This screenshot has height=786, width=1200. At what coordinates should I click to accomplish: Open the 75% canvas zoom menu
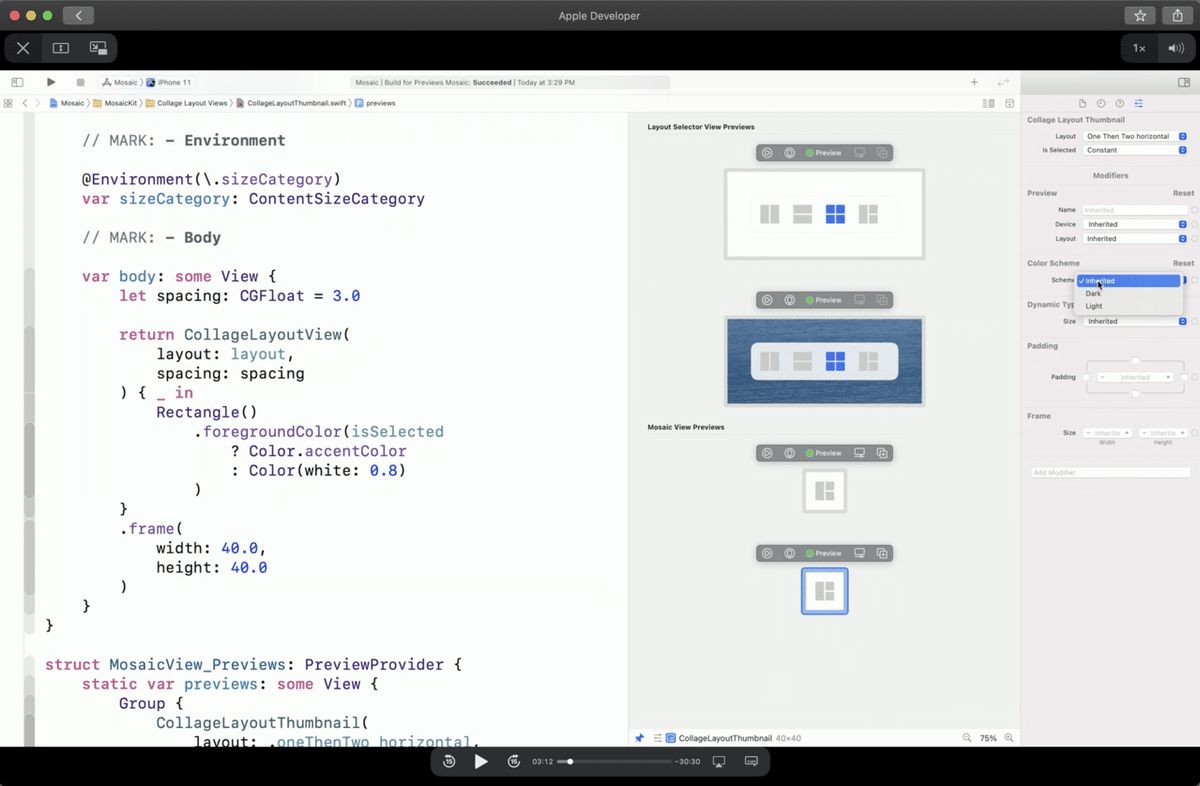(x=988, y=738)
